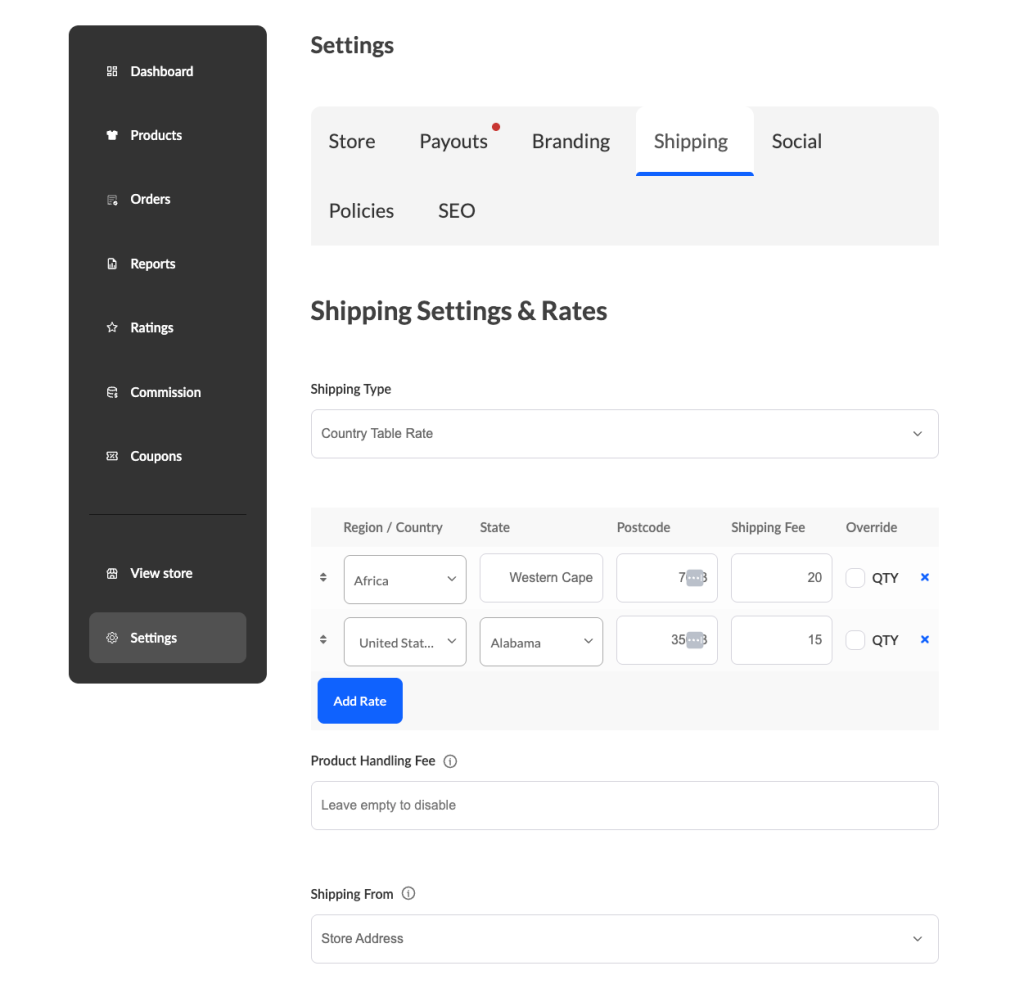This screenshot has width=1024, height=993.
Task: Click the Override column header
Action: click(871, 528)
